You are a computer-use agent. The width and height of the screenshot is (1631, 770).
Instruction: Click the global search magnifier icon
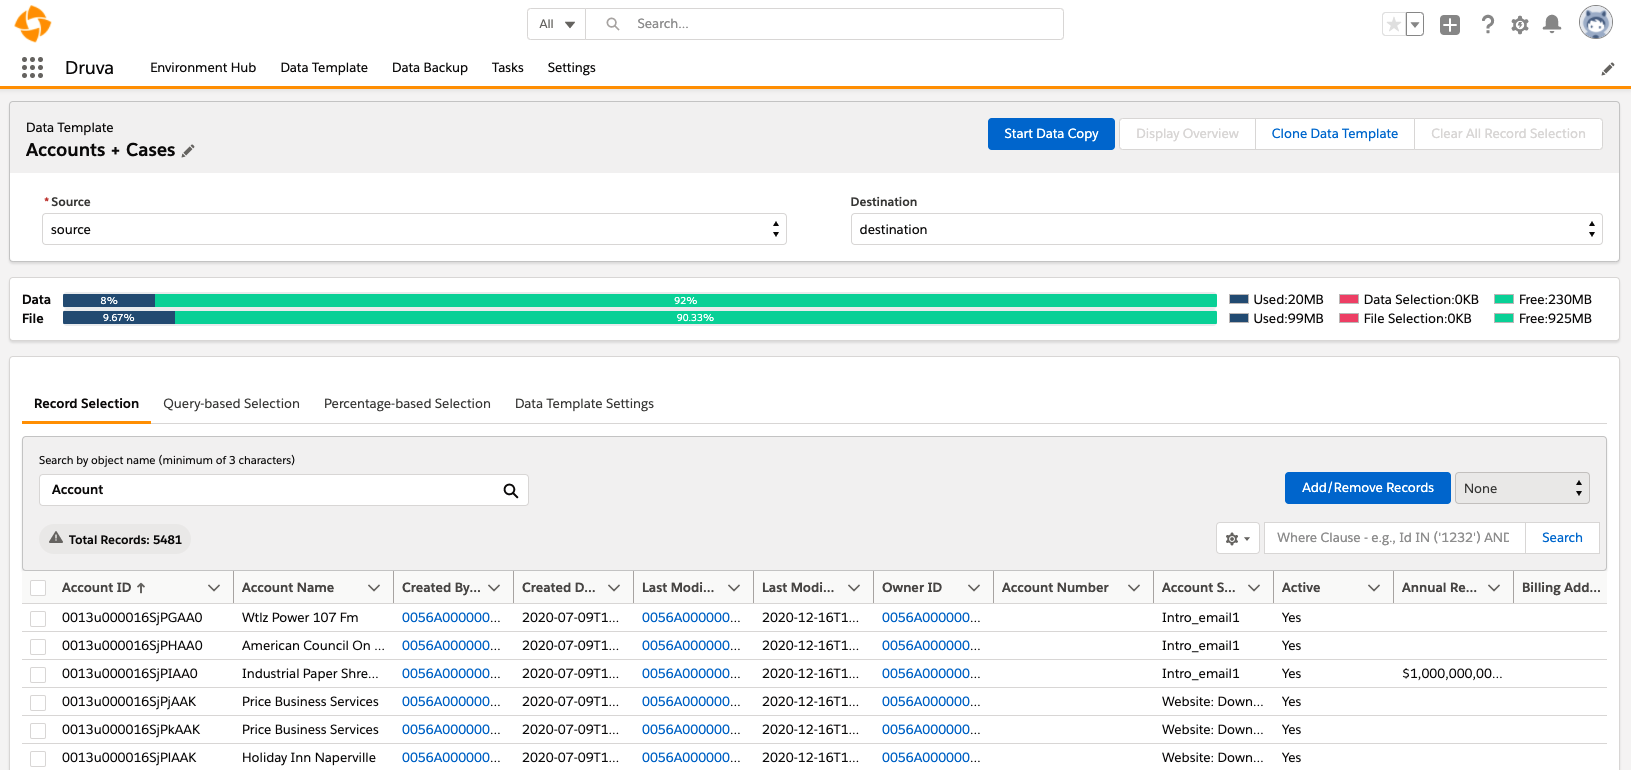(613, 24)
